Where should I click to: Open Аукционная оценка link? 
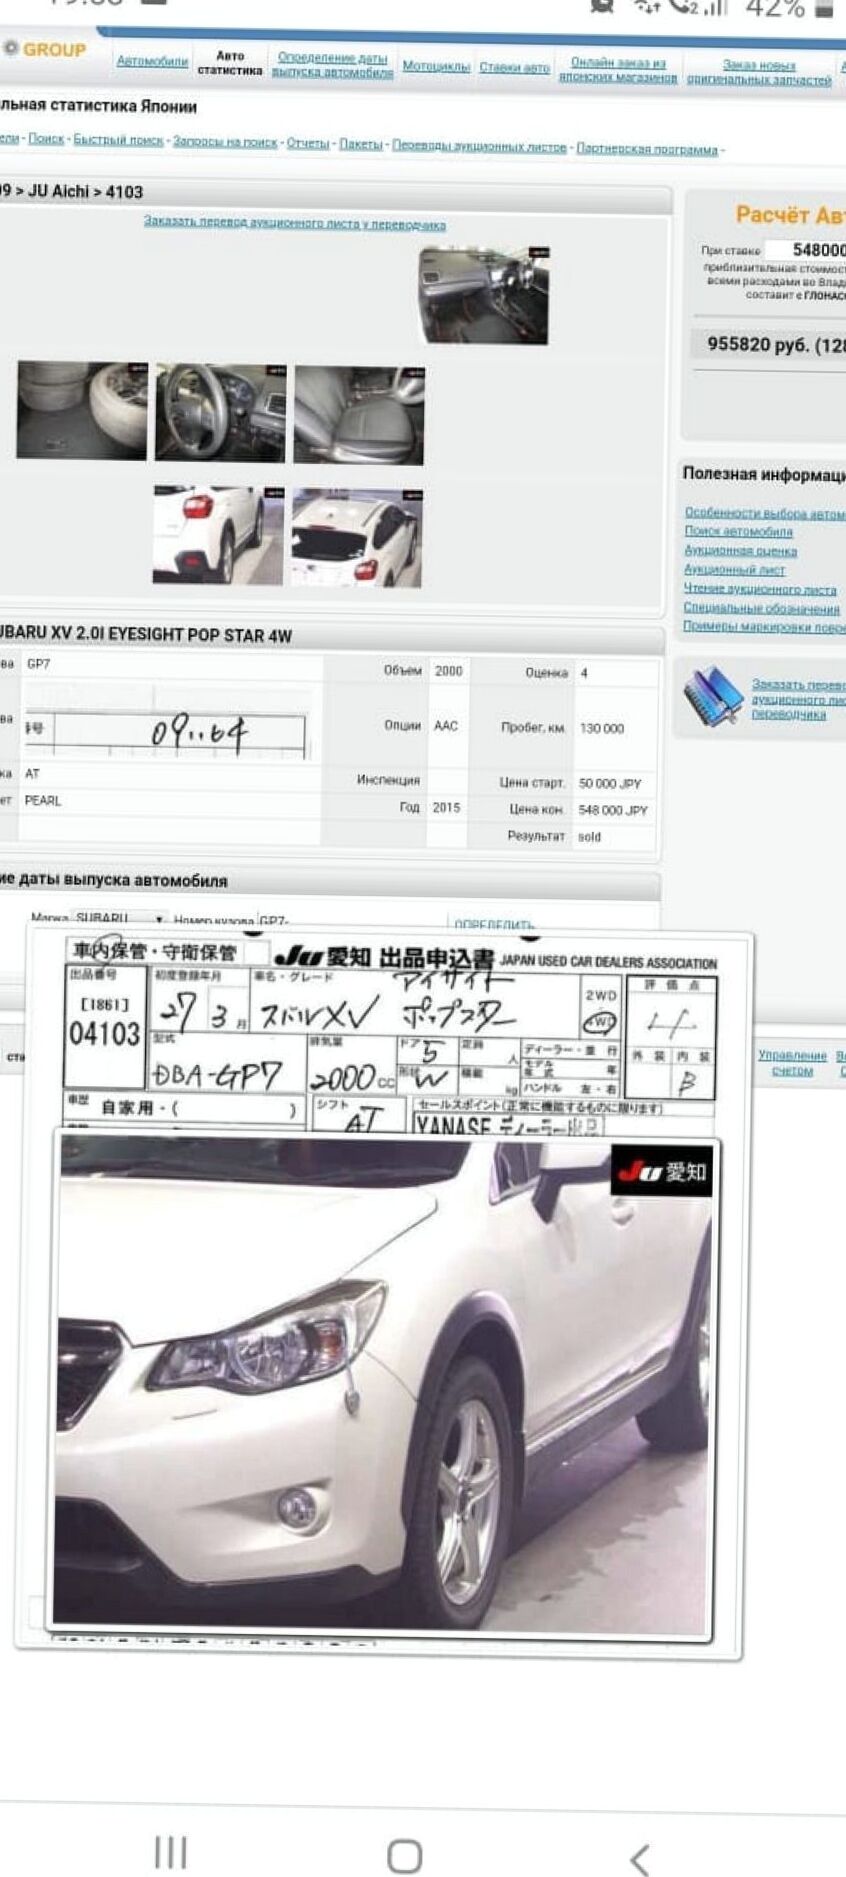tap(741, 551)
